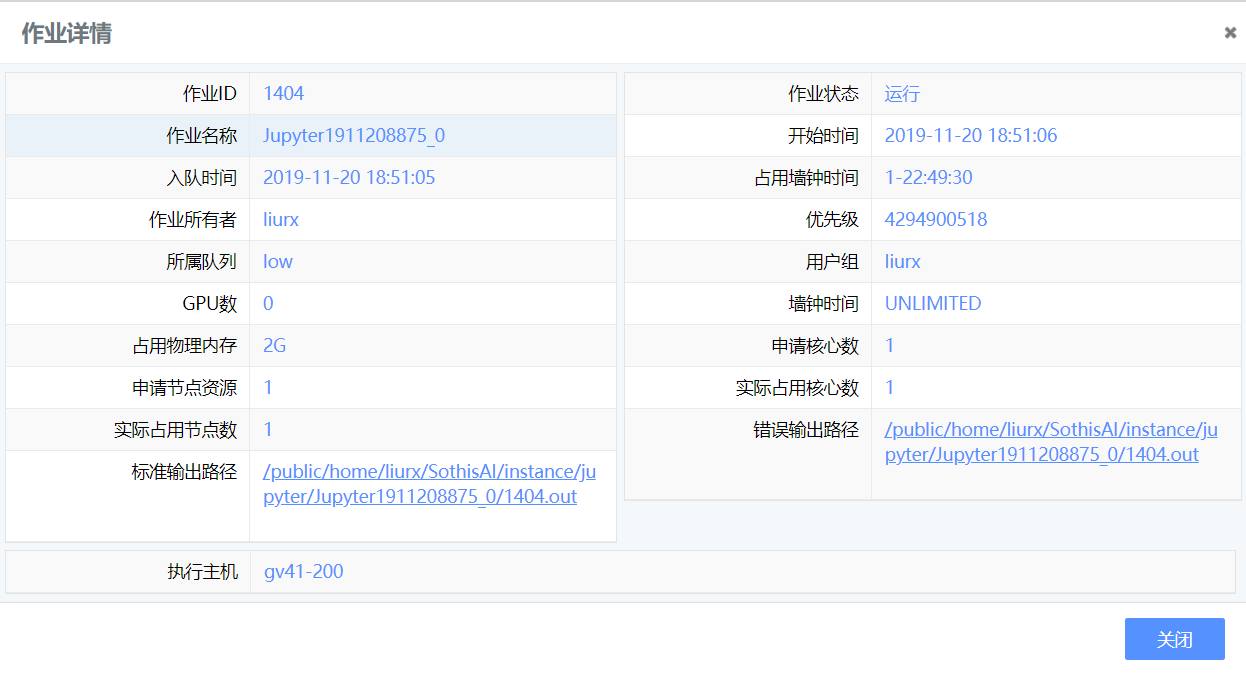1246x676 pixels.
Task: Click the priority value 4294900518
Action: coord(936,220)
